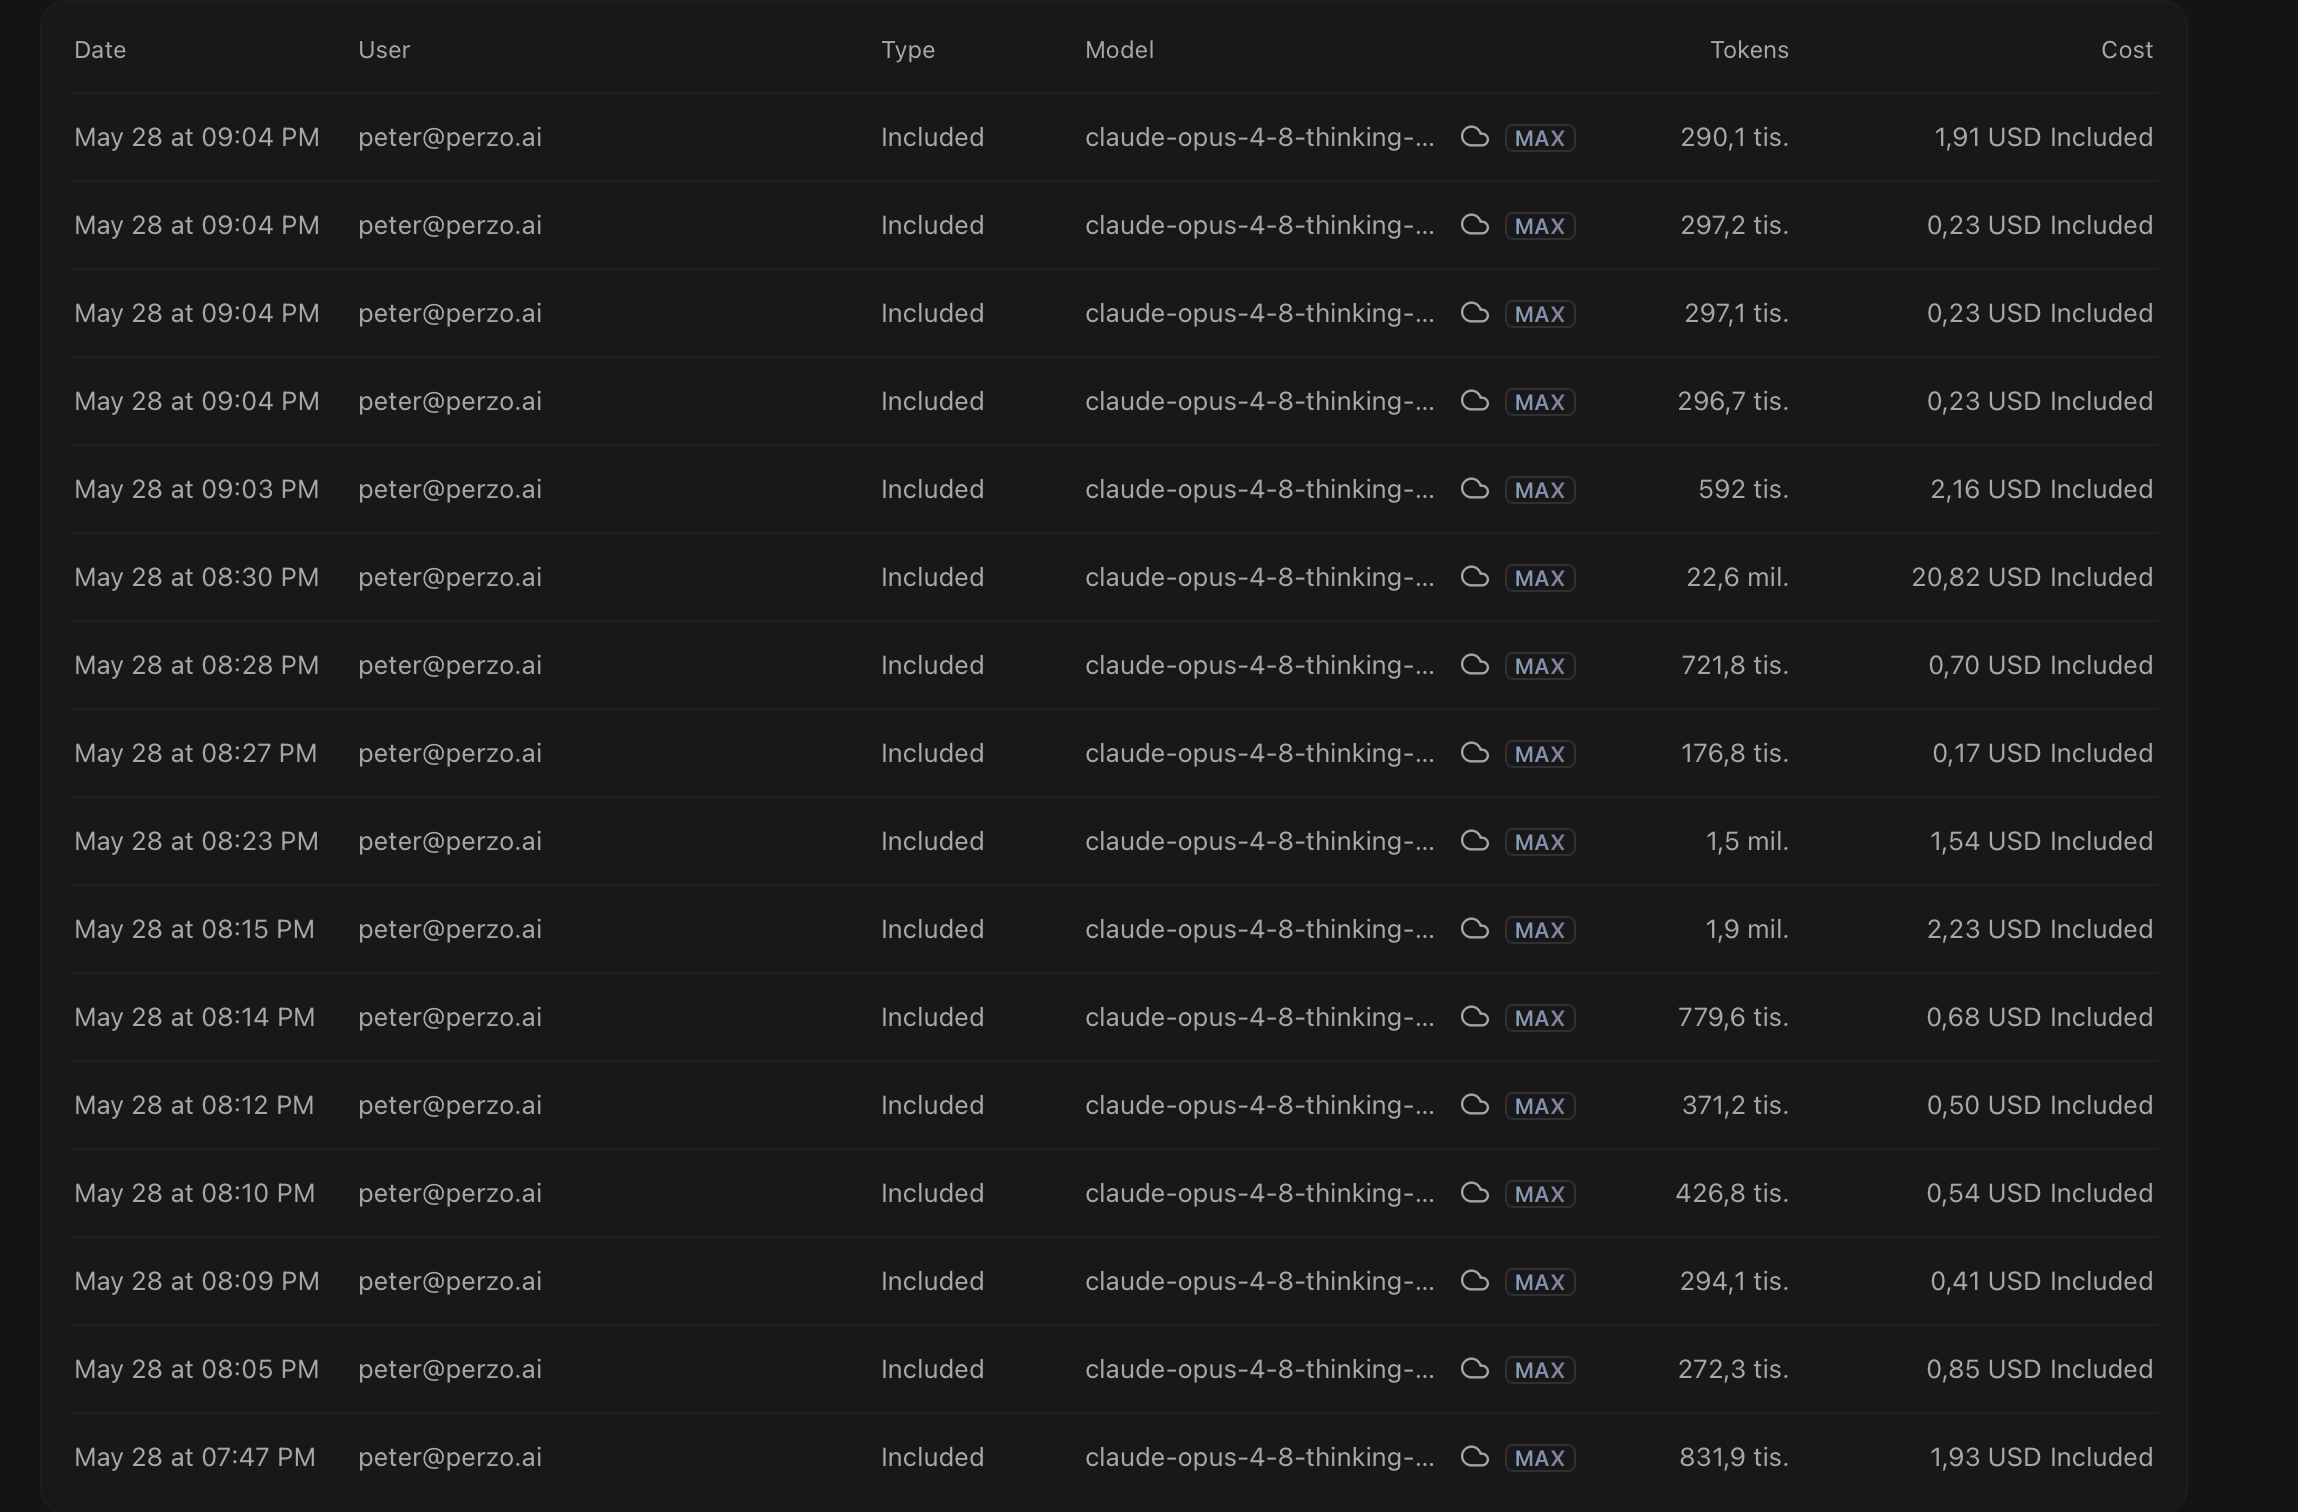Click cloud icon in the 08:23 PM row
This screenshot has width=2298, height=1512.
coord(1474,841)
